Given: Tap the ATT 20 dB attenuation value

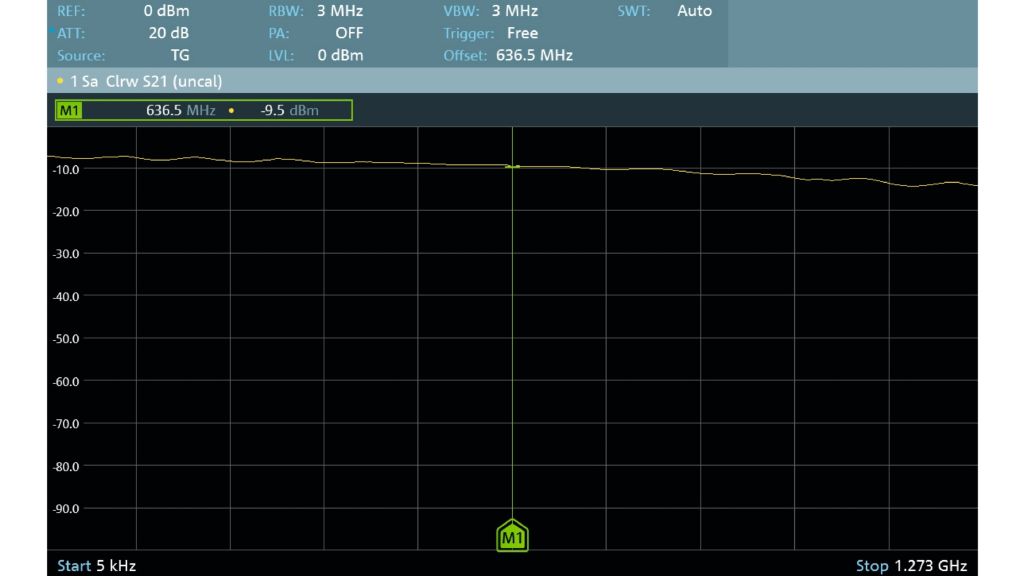Looking at the screenshot, I should [168, 33].
